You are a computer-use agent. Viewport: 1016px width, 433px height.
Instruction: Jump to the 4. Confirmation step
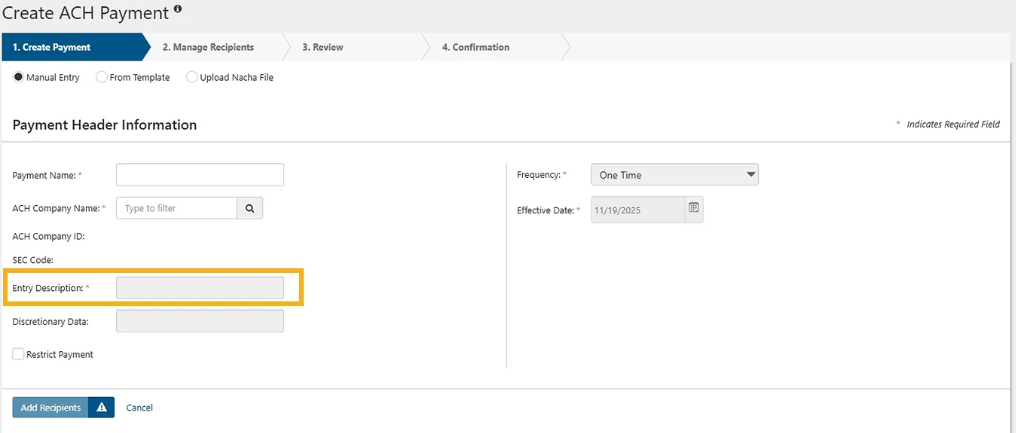[x=476, y=47]
